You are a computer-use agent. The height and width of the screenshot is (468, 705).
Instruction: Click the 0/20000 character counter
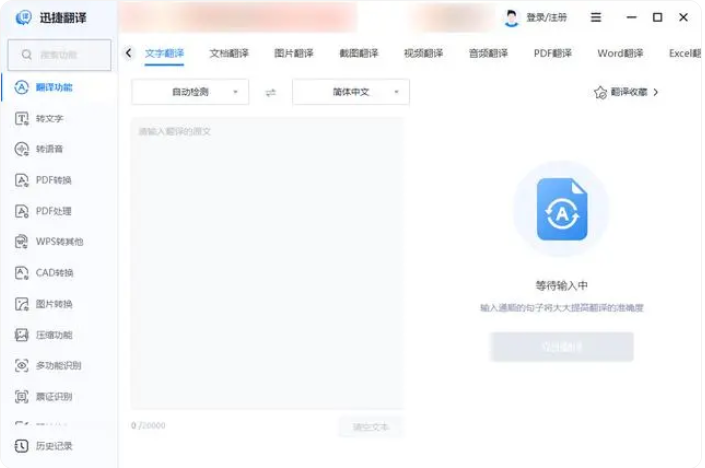coord(148,425)
